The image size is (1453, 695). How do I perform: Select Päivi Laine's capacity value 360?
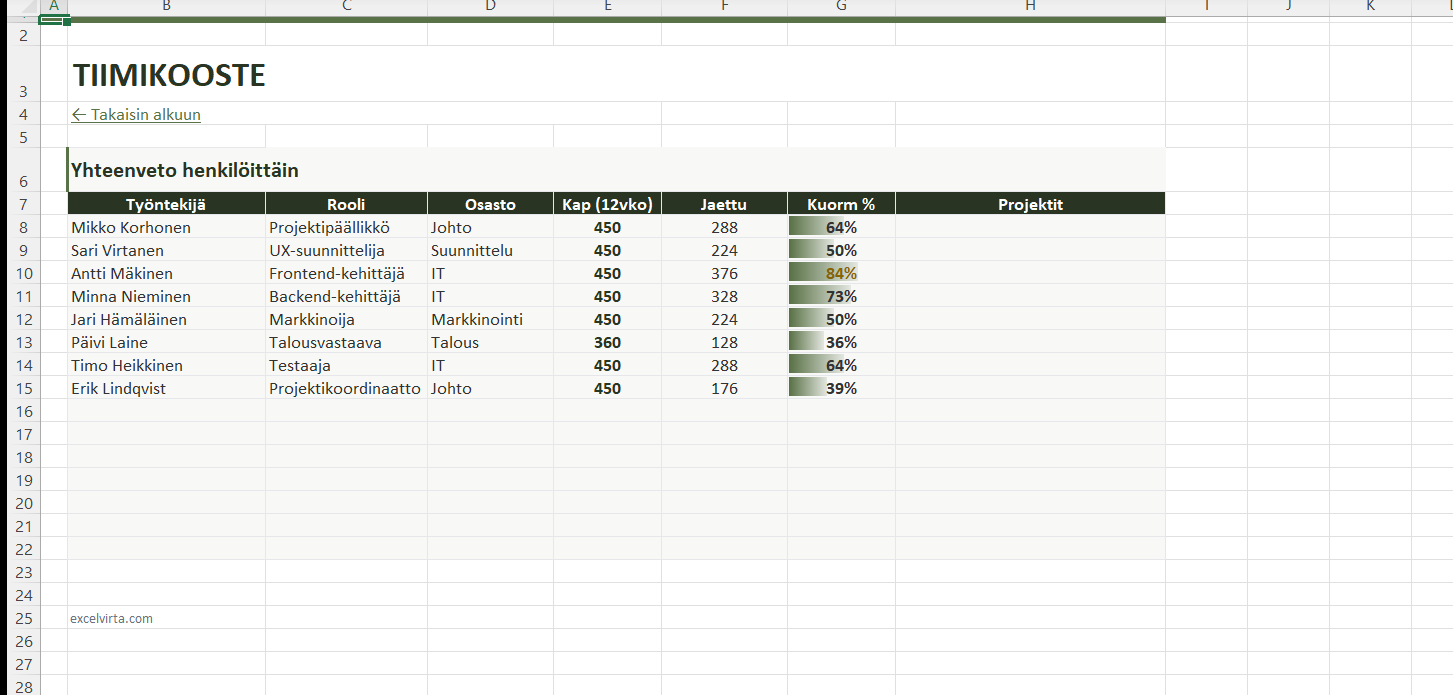pyautogui.click(x=607, y=343)
